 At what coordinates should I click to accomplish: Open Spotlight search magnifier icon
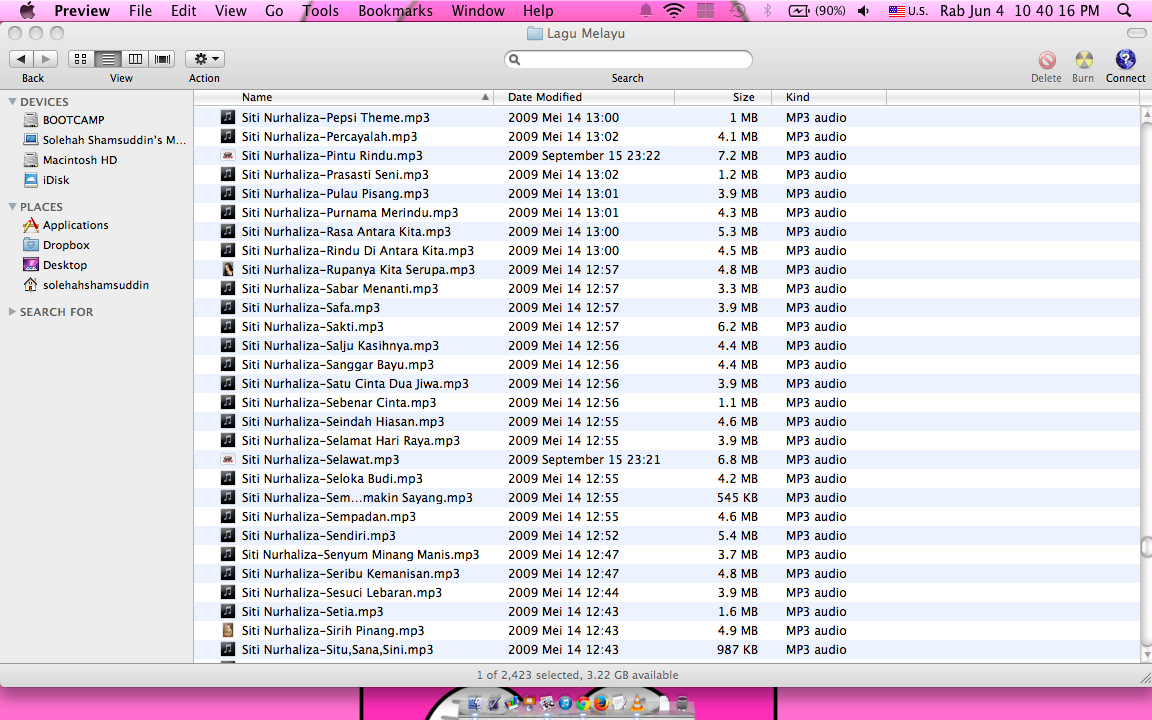(x=1124, y=10)
